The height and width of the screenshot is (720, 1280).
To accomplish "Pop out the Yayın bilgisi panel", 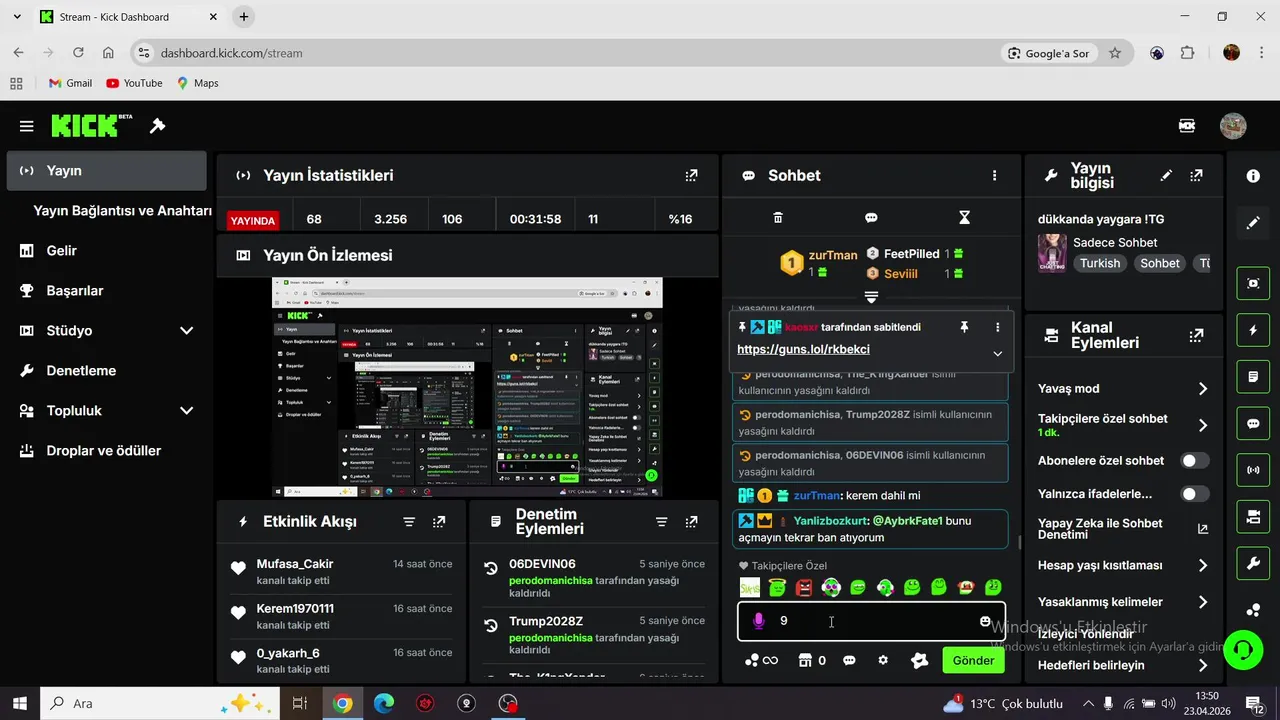I will [x=1196, y=175].
